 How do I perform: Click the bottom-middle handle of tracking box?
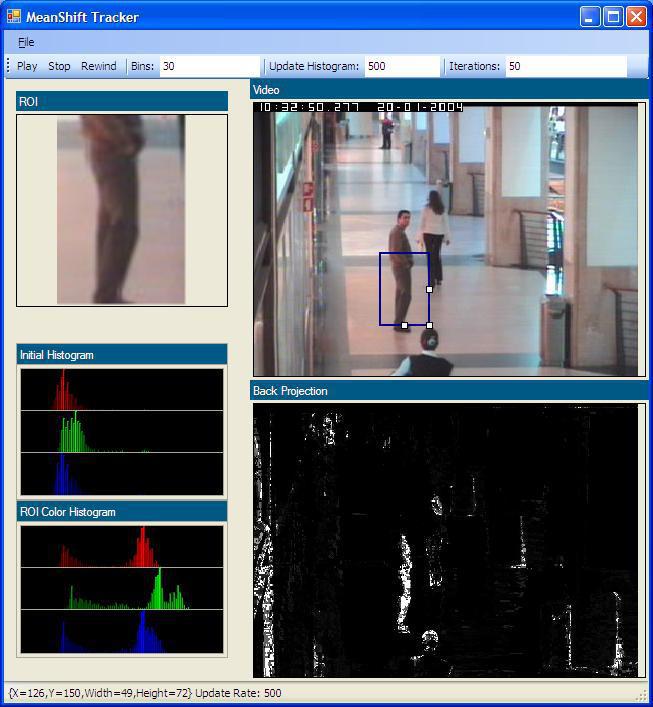(405, 325)
